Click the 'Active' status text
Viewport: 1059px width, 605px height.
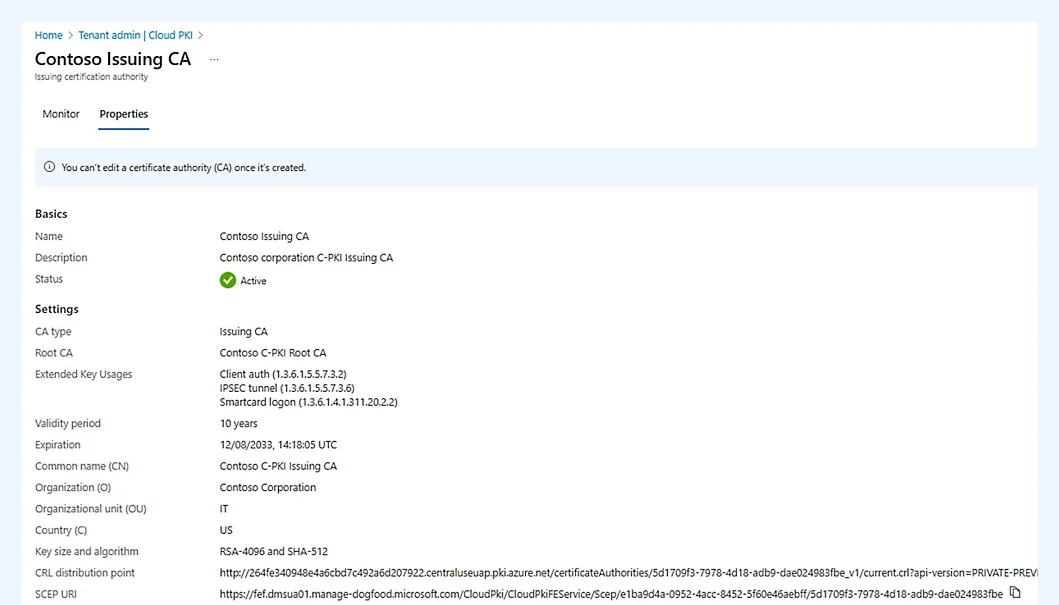click(x=253, y=281)
